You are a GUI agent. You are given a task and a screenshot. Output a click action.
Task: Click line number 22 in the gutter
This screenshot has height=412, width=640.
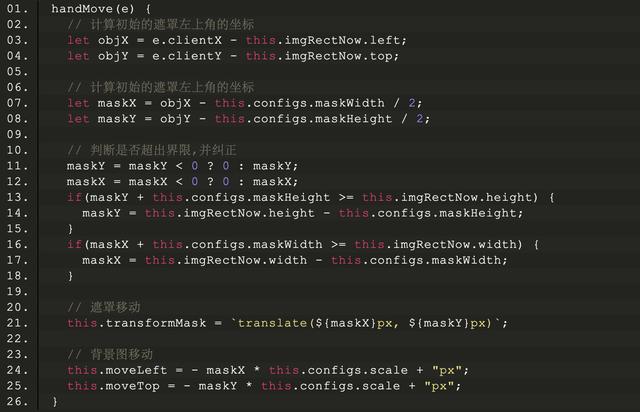coord(18,339)
